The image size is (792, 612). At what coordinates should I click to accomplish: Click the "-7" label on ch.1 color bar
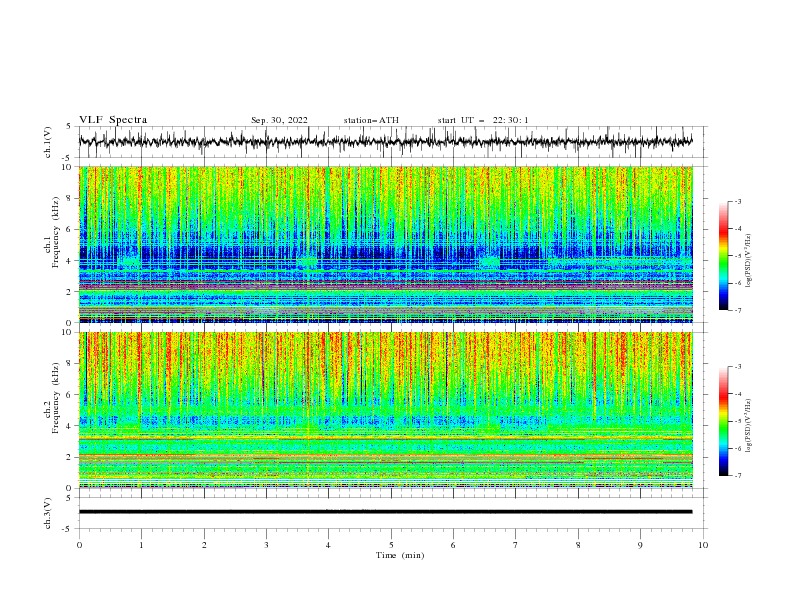point(737,310)
